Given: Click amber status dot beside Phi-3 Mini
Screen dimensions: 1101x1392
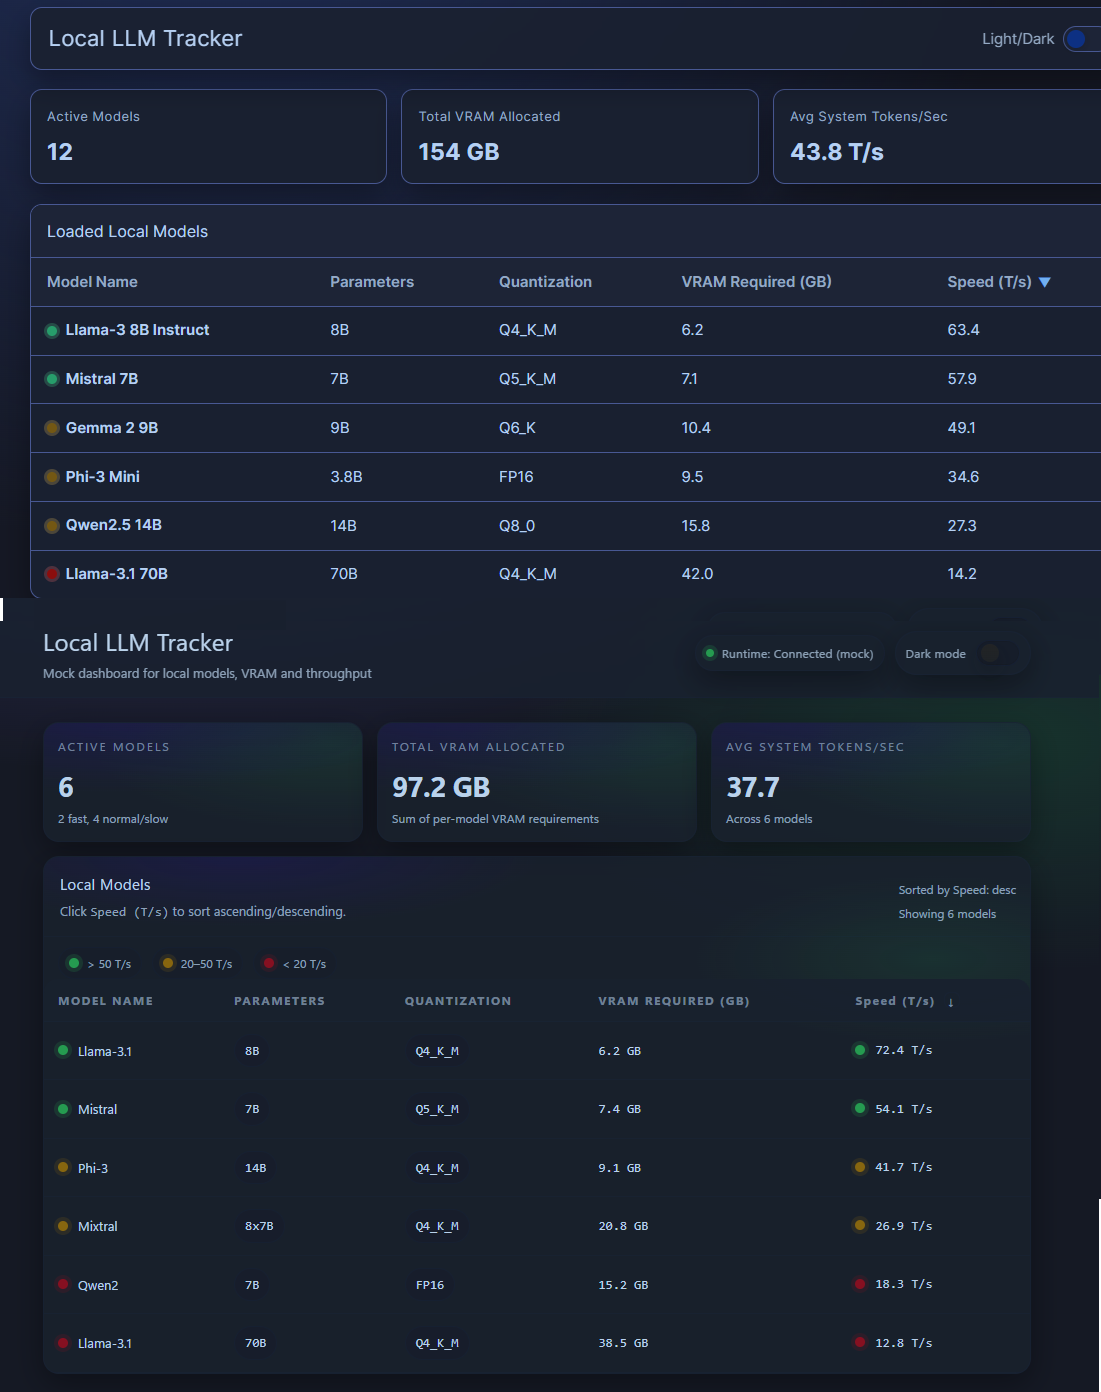Looking at the screenshot, I should coord(52,477).
